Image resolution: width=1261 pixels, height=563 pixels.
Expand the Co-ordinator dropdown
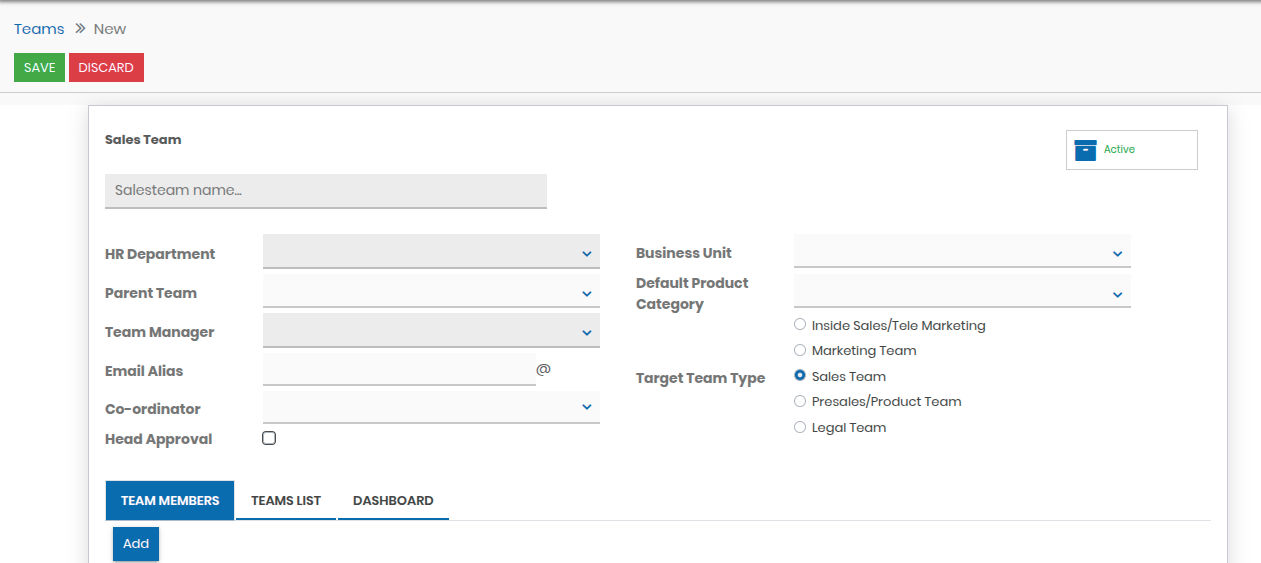431,408
